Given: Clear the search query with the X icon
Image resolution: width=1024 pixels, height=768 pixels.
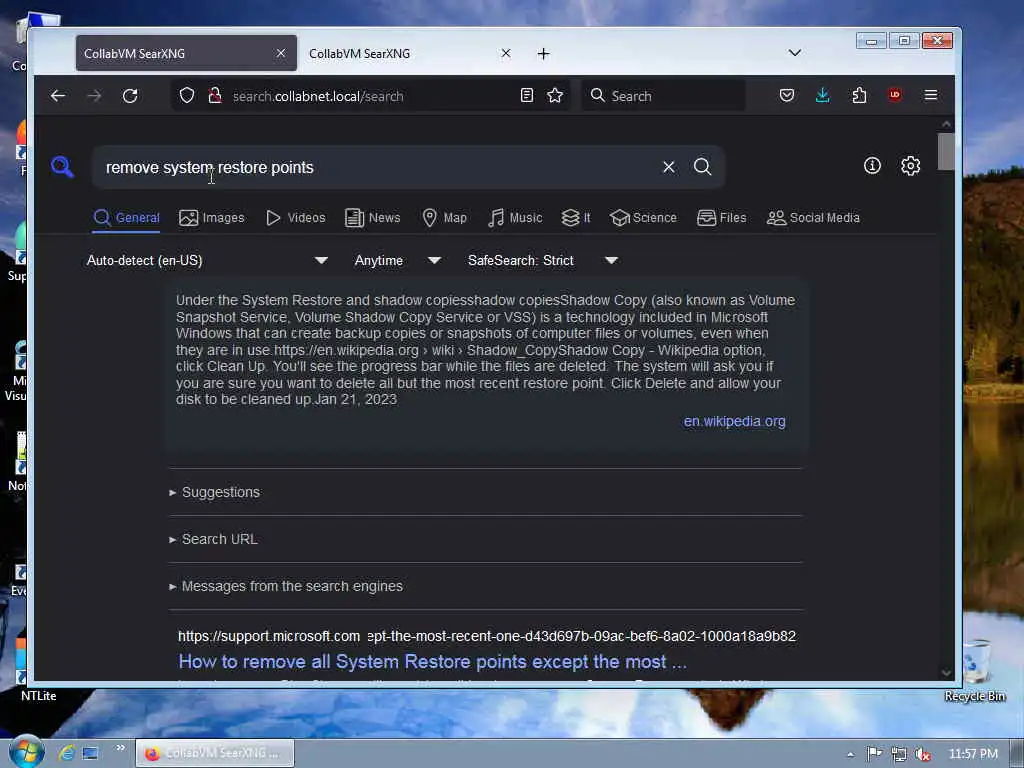Looking at the screenshot, I should (669, 167).
